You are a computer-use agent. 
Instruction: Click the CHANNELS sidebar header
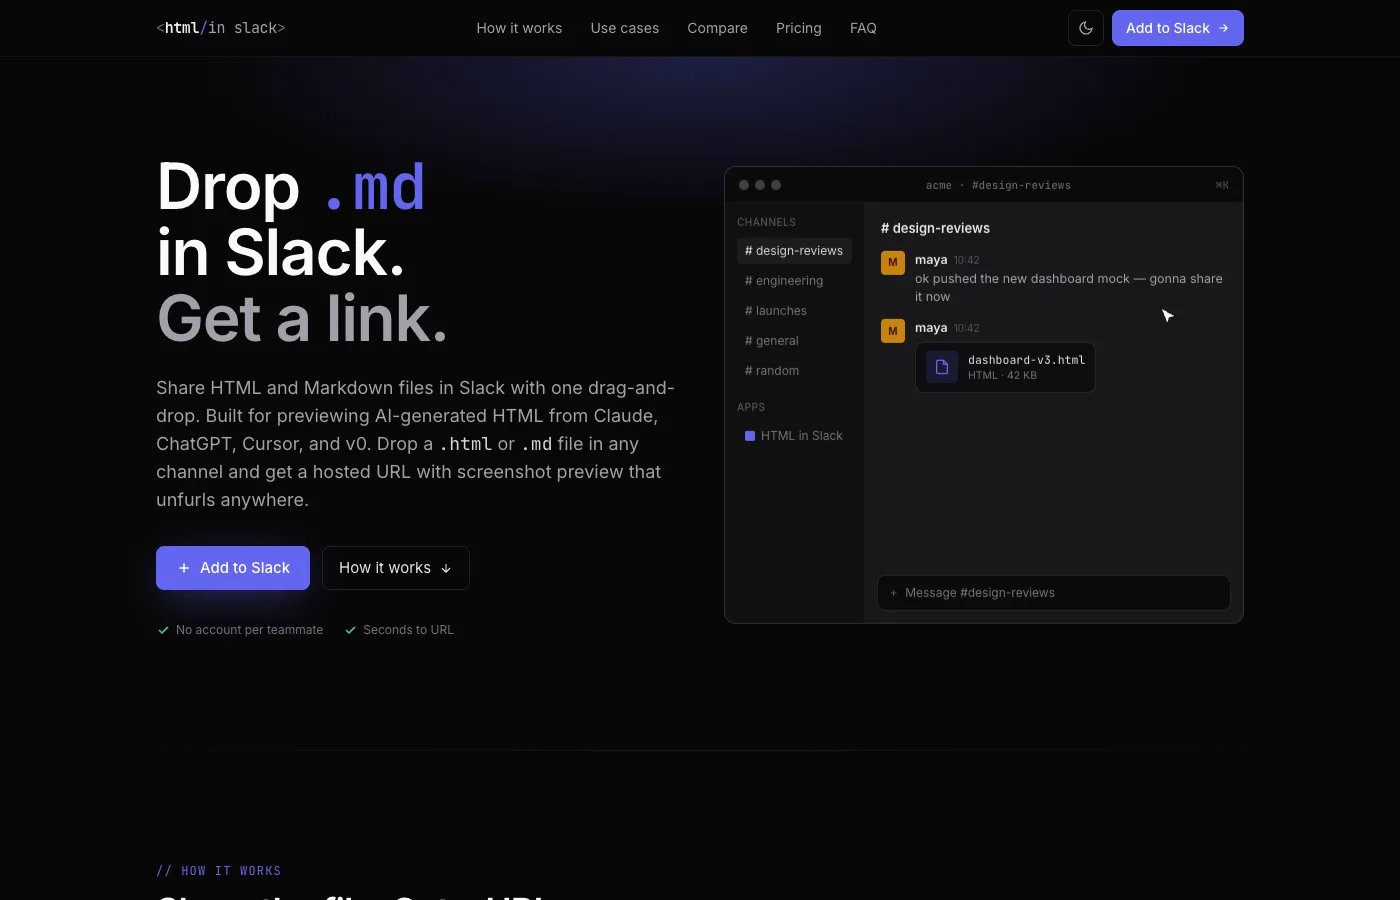click(767, 222)
